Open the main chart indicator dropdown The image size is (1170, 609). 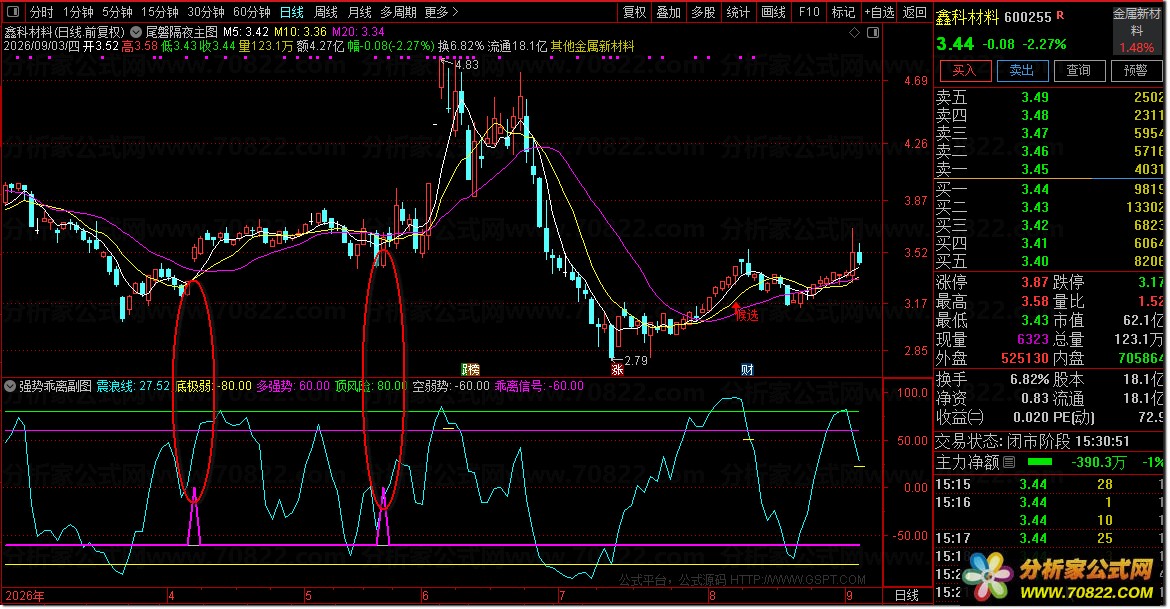coord(136,32)
